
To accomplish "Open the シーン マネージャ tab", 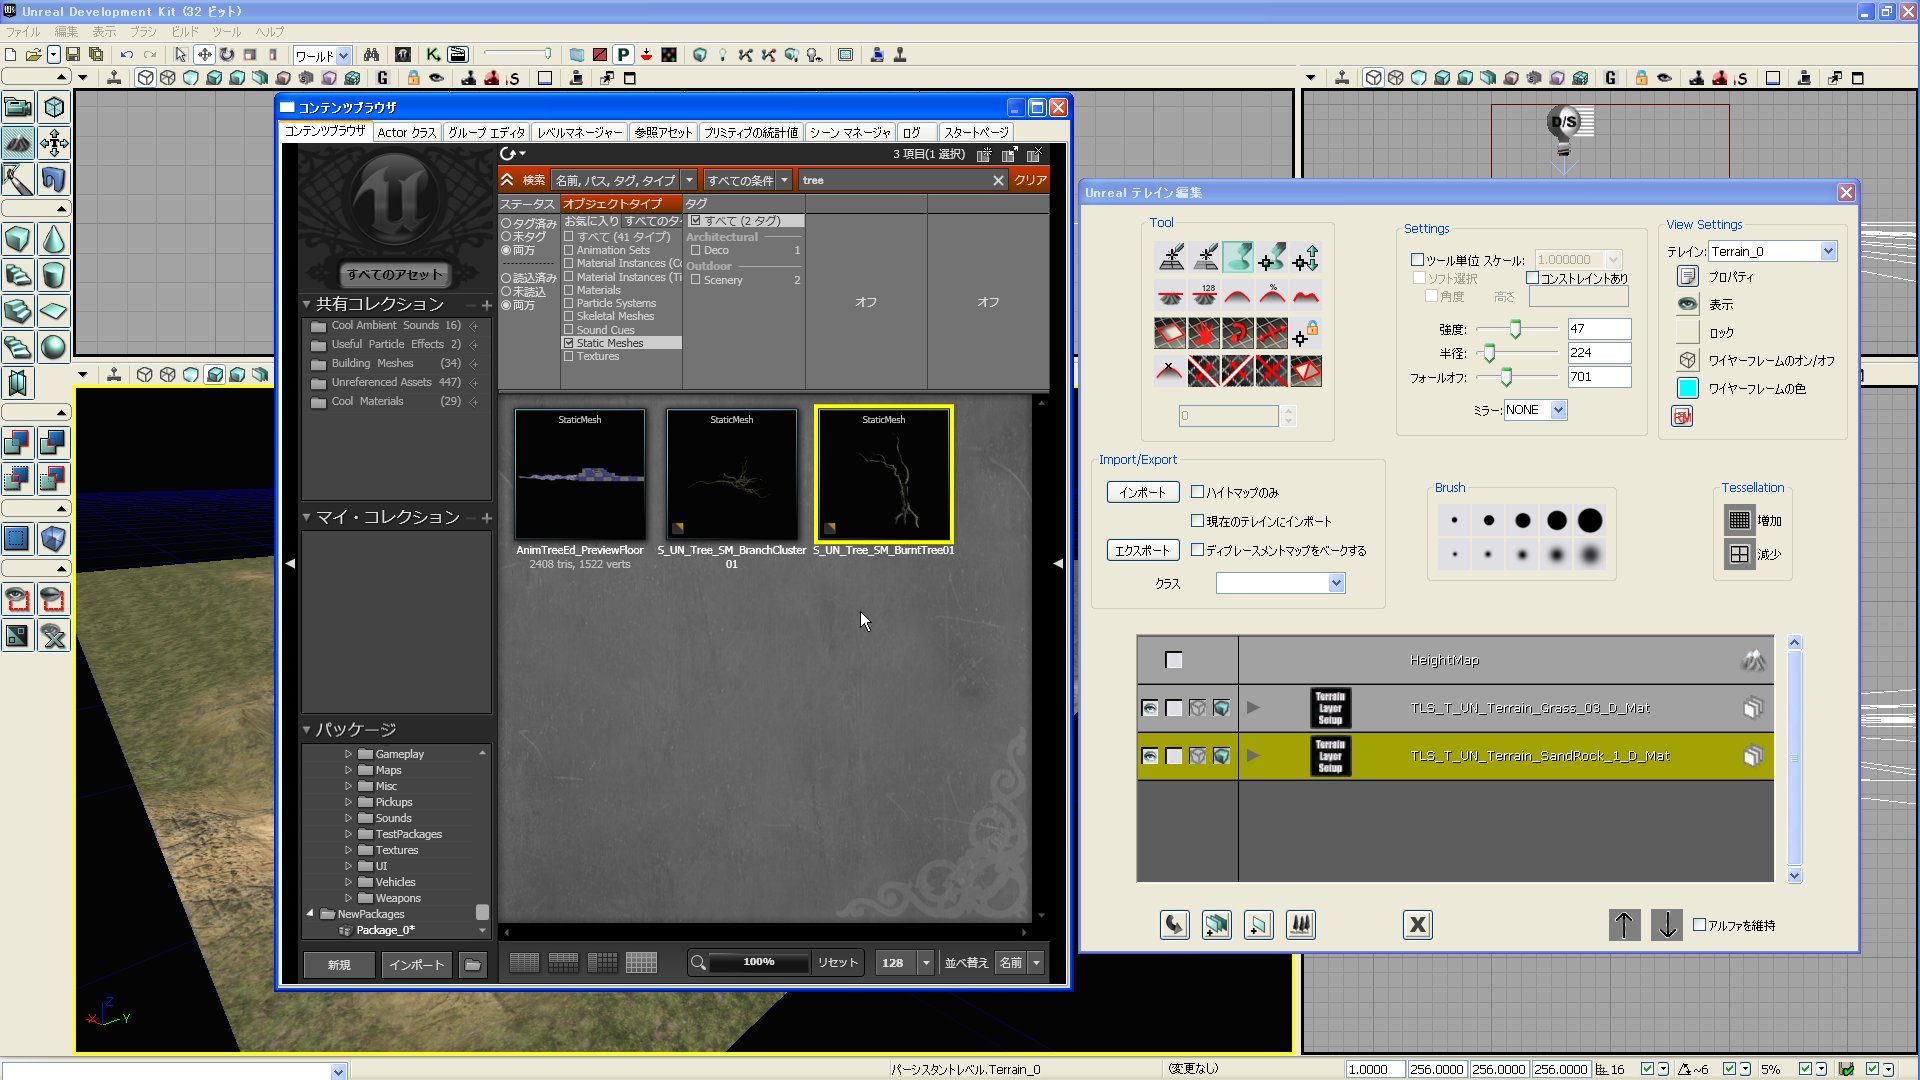I will [849, 132].
